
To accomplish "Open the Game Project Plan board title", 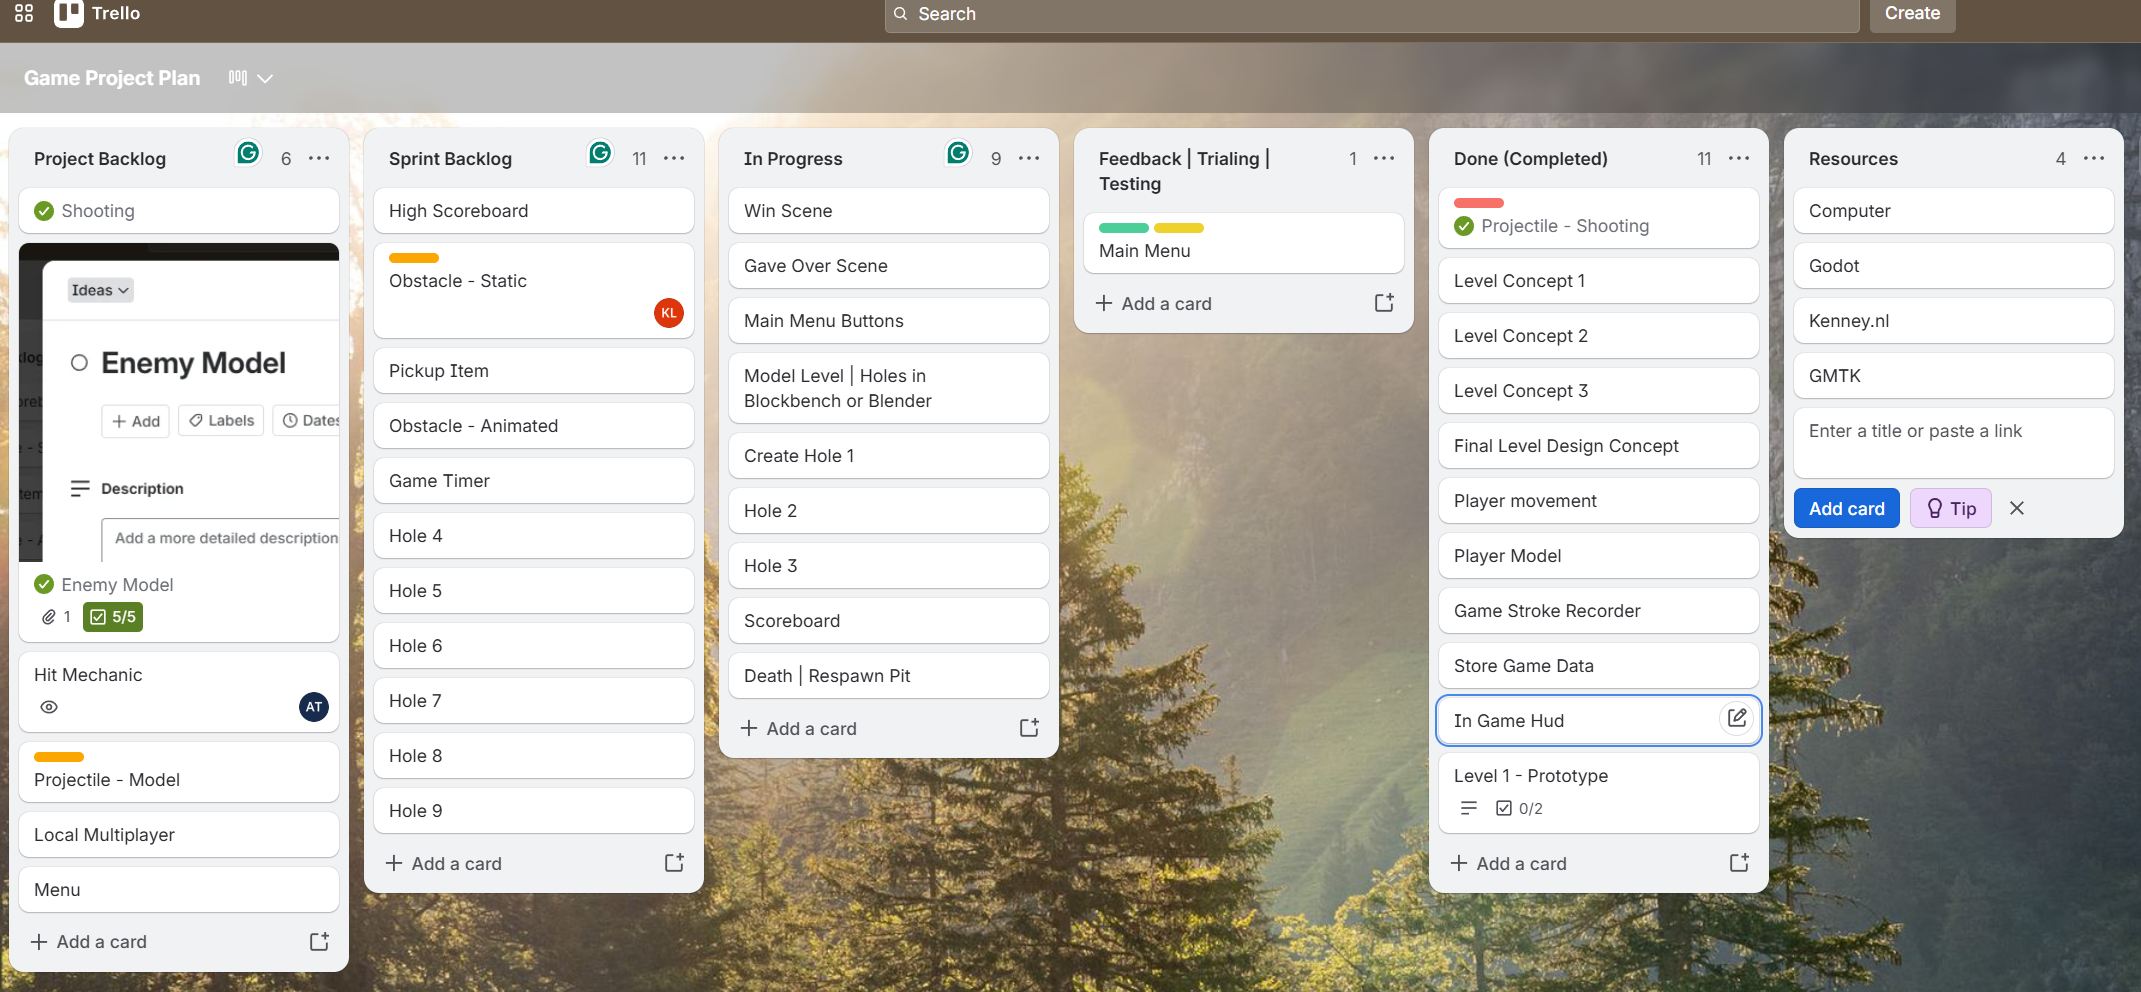I will pyautogui.click(x=112, y=78).
